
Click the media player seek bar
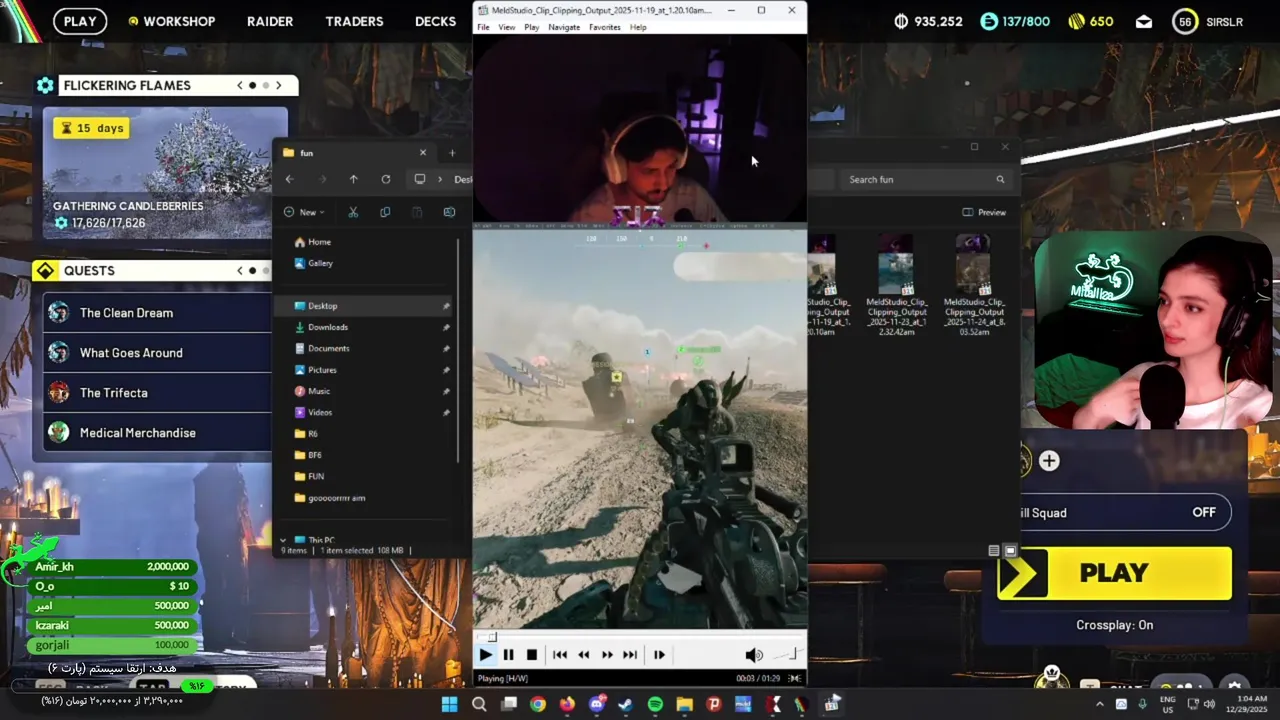coord(640,637)
